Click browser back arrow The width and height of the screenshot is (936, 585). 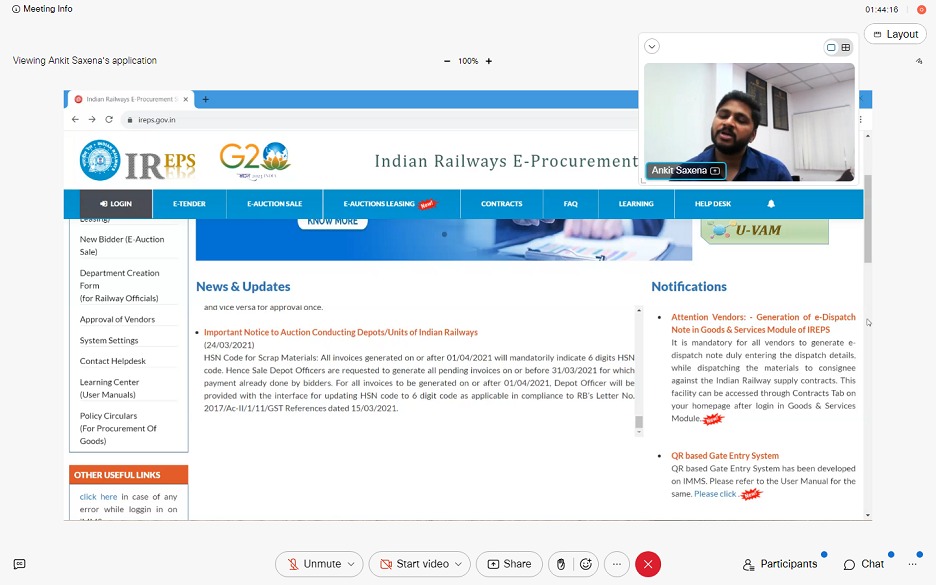point(75,119)
